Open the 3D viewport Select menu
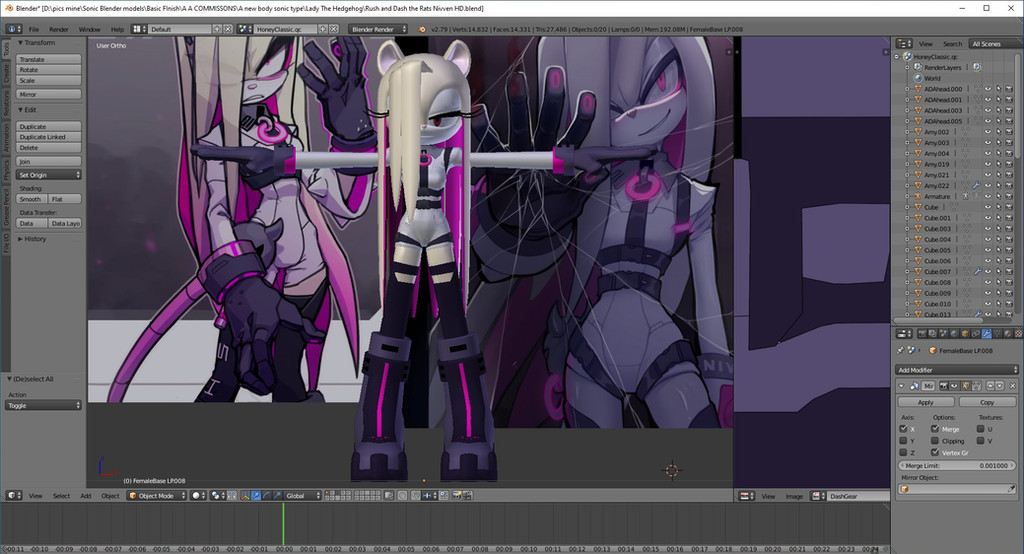Viewport: 1024px width, 554px height. tap(61, 496)
